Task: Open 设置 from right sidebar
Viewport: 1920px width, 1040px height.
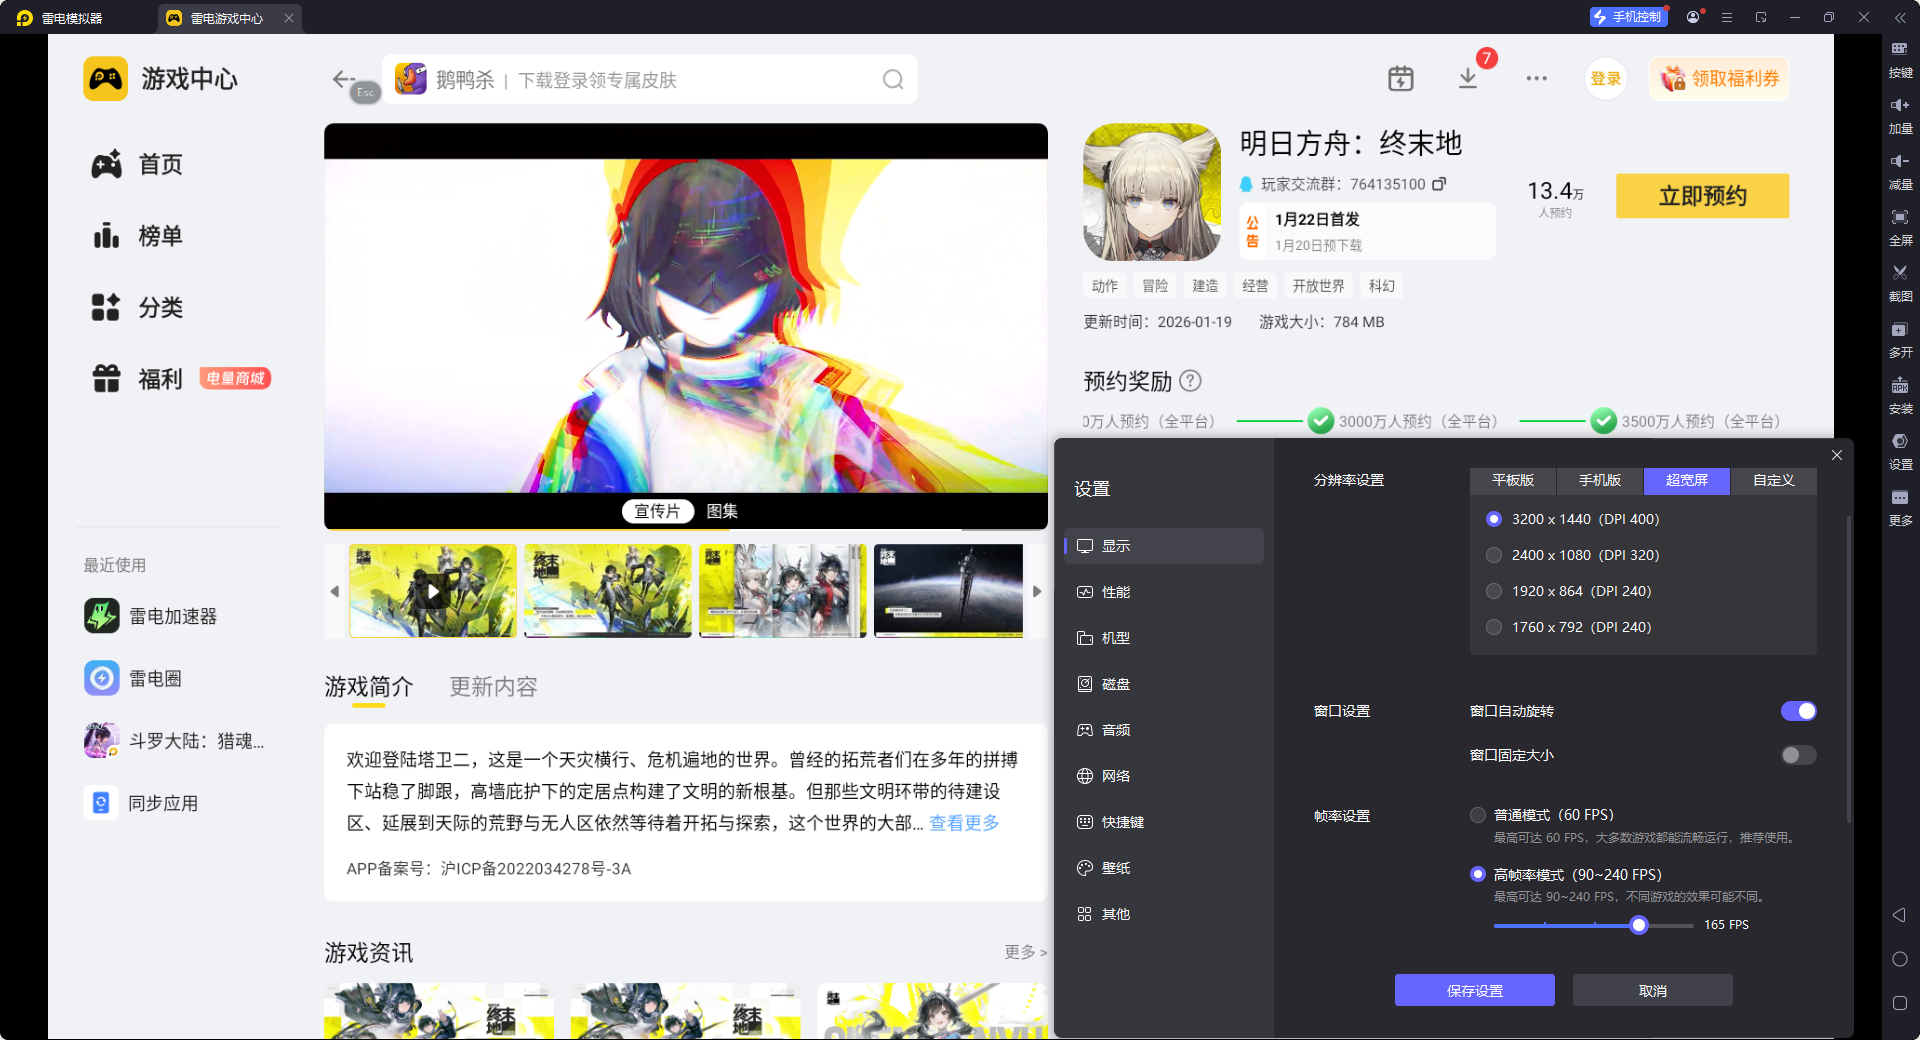Action: coord(1900,451)
